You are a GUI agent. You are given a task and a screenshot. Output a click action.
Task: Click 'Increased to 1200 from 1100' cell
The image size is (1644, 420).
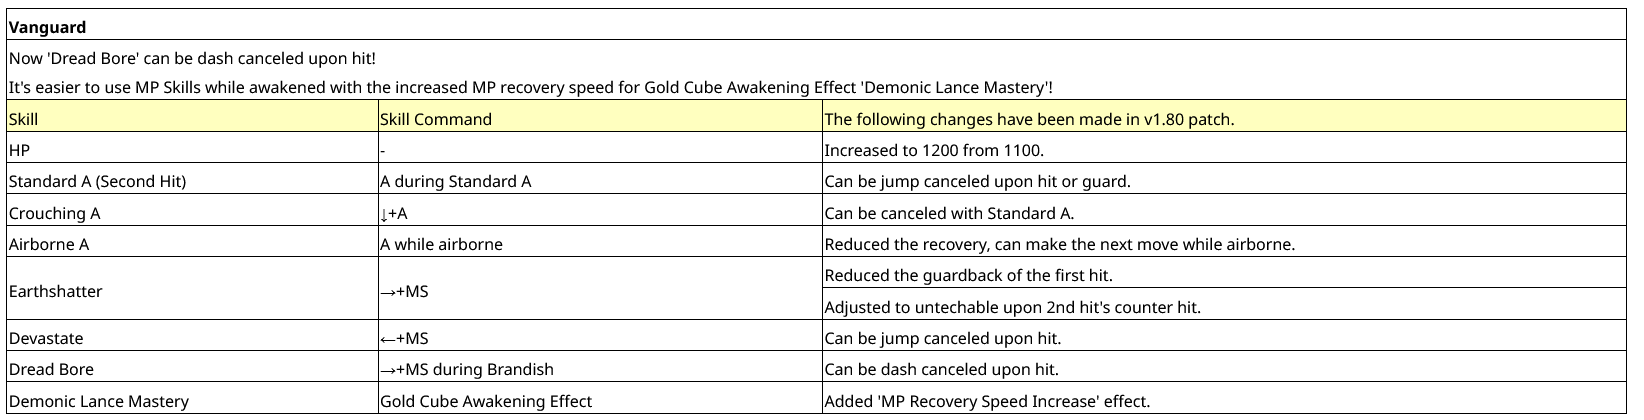1225,150
